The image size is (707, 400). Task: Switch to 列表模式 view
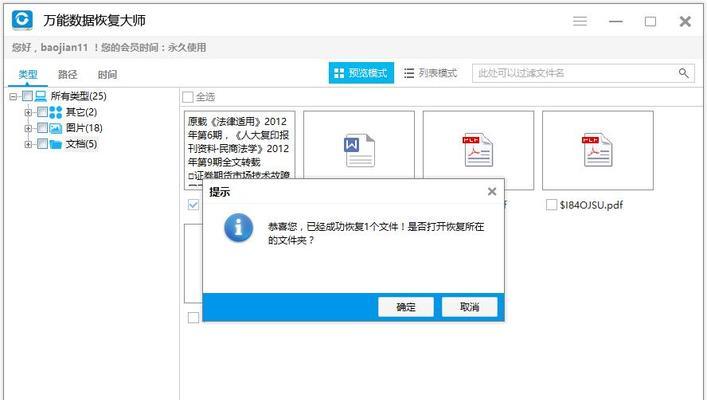point(431,73)
